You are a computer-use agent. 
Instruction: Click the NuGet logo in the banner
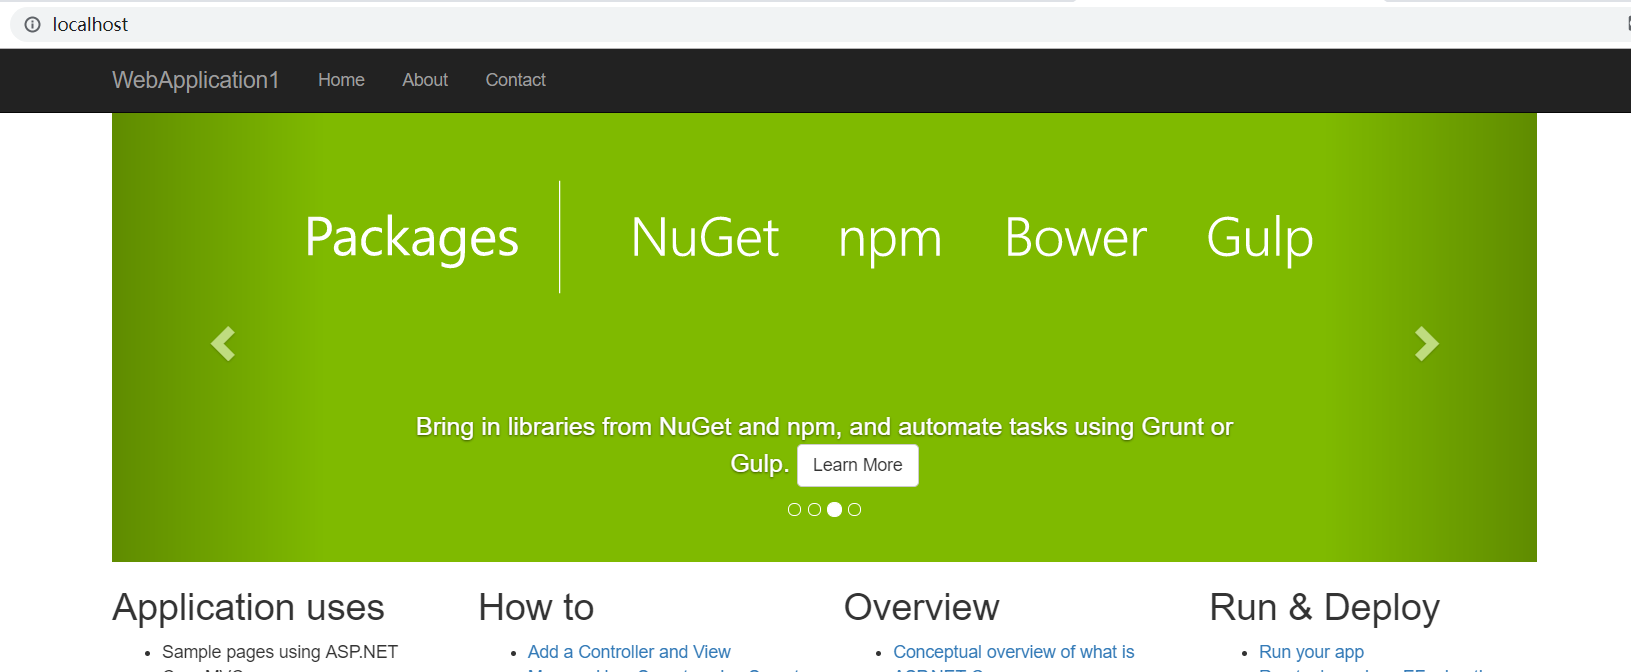click(705, 238)
